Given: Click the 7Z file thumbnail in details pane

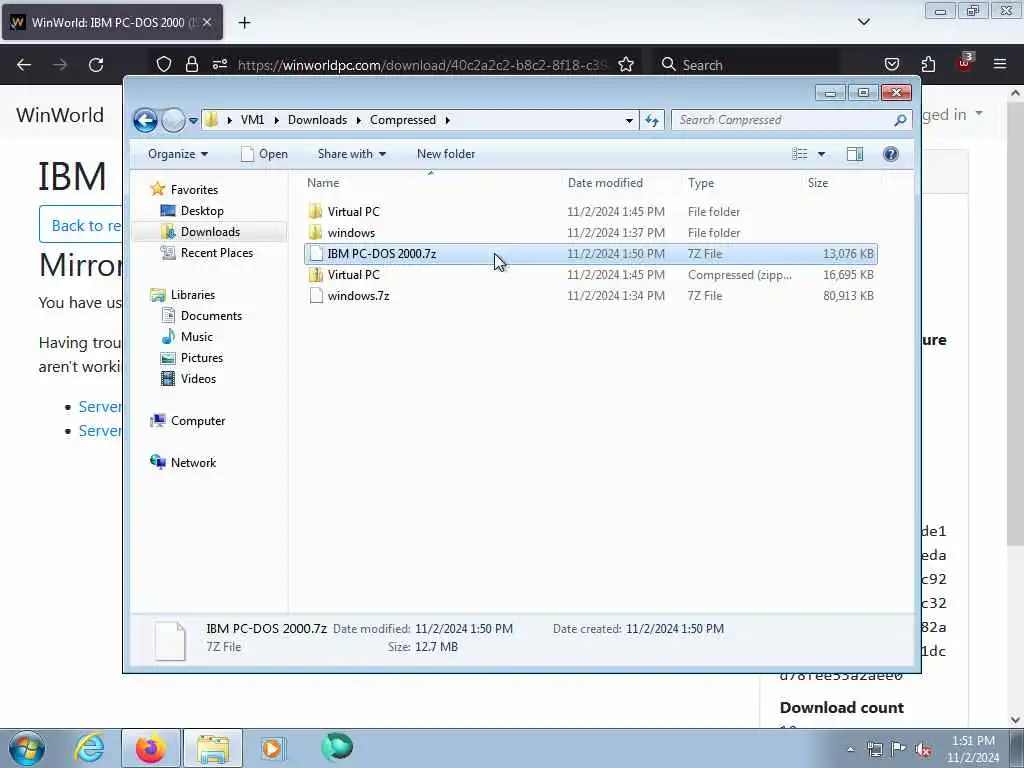Looking at the screenshot, I should point(170,641).
